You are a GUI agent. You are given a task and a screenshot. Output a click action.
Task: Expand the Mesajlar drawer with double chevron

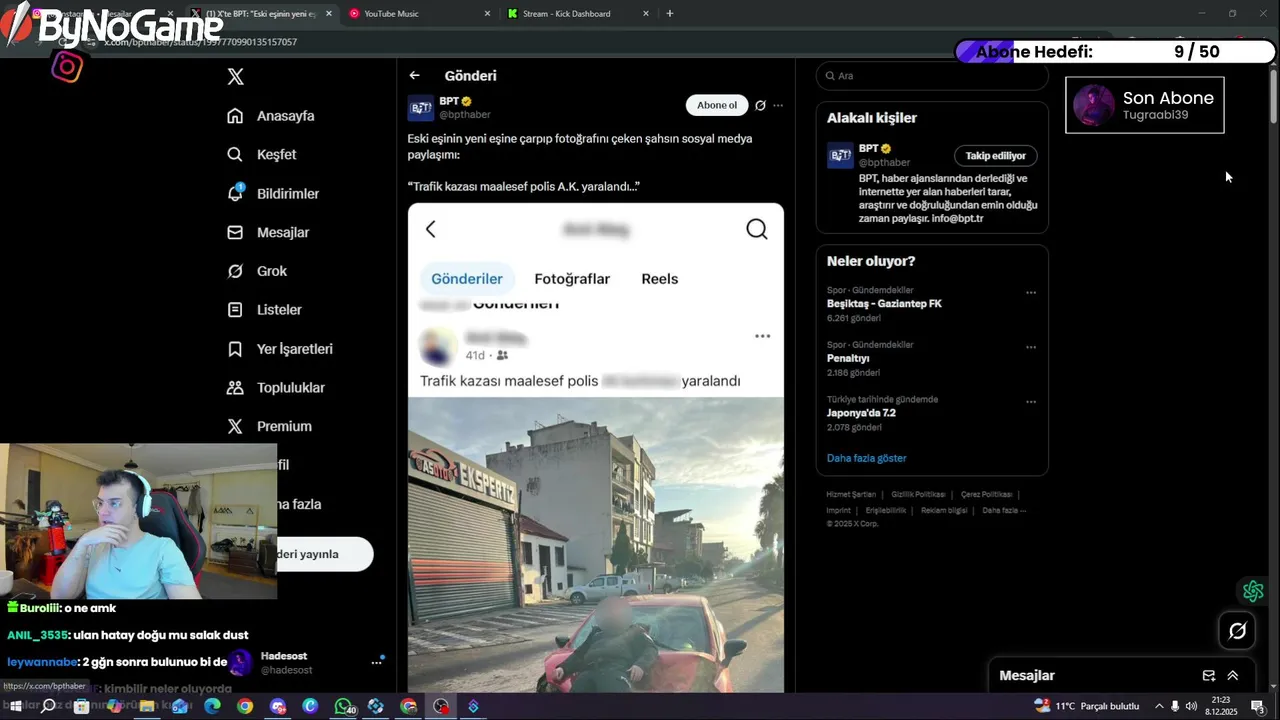pos(1233,676)
